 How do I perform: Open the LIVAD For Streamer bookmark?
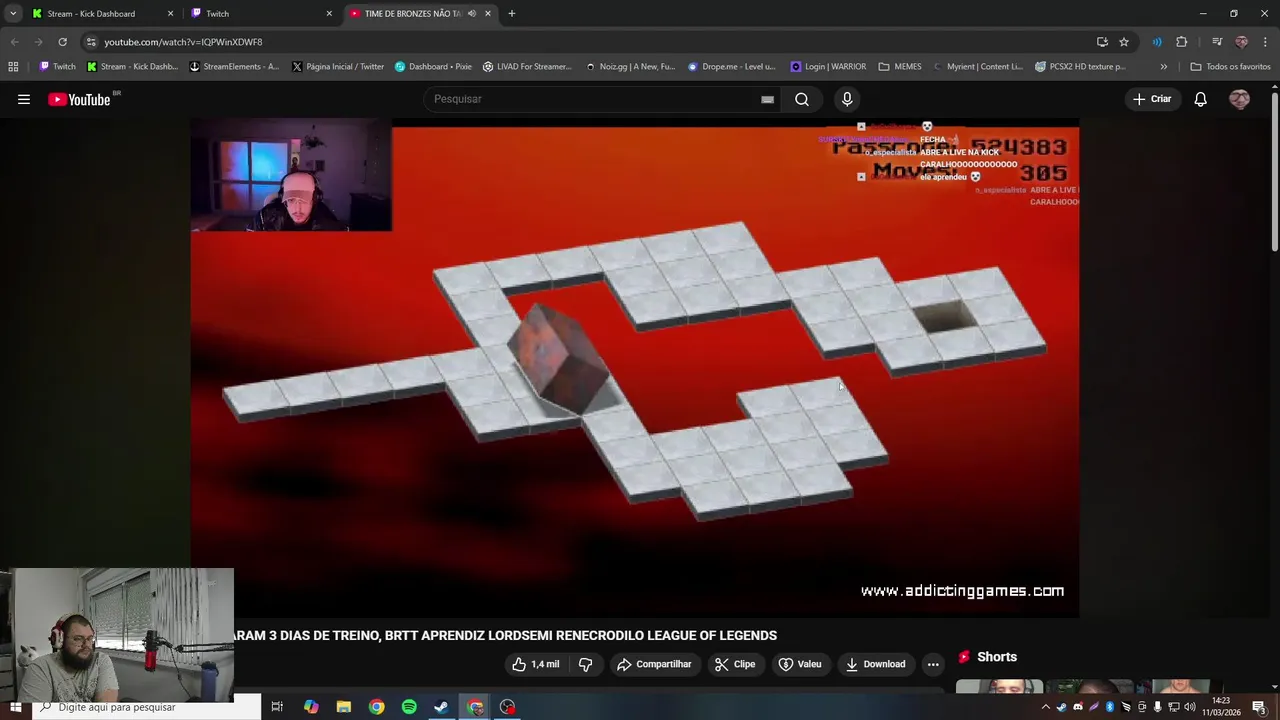tap(527, 67)
